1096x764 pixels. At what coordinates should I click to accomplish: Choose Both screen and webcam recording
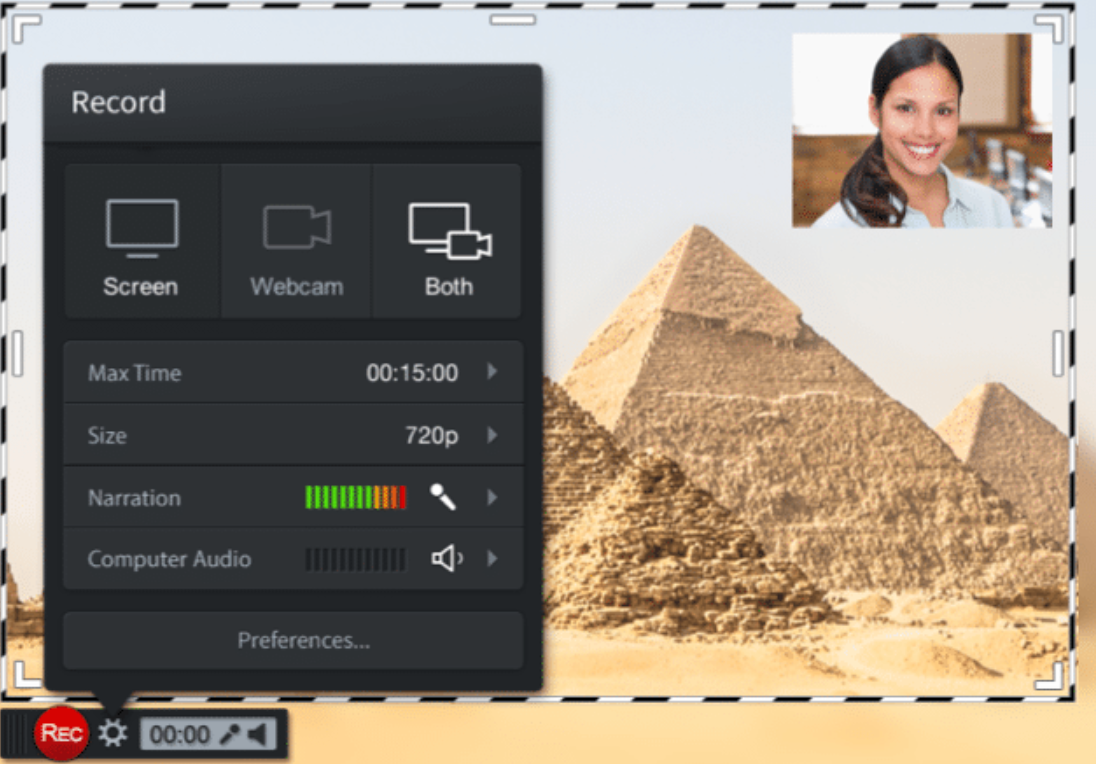[x=448, y=240]
